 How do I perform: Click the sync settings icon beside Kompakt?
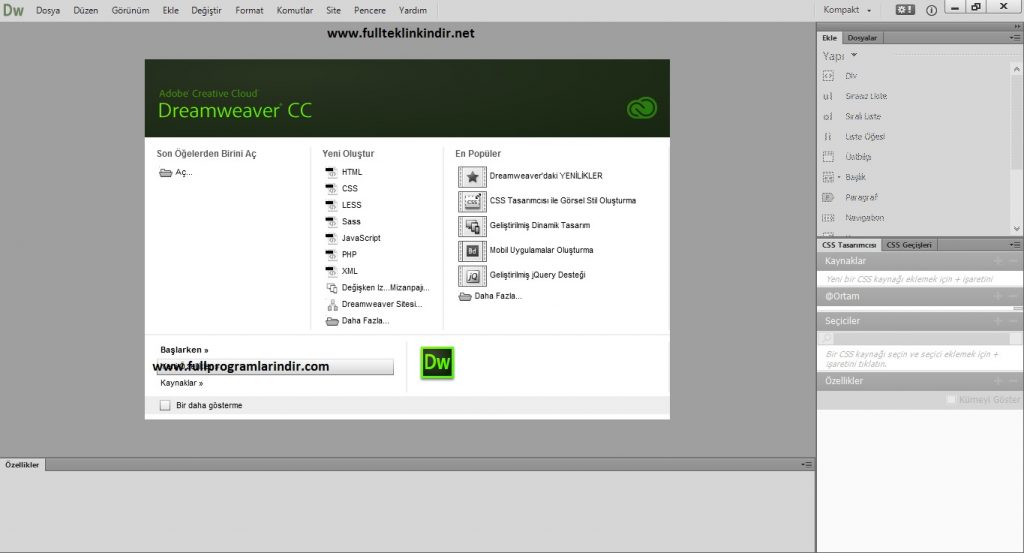tap(904, 10)
